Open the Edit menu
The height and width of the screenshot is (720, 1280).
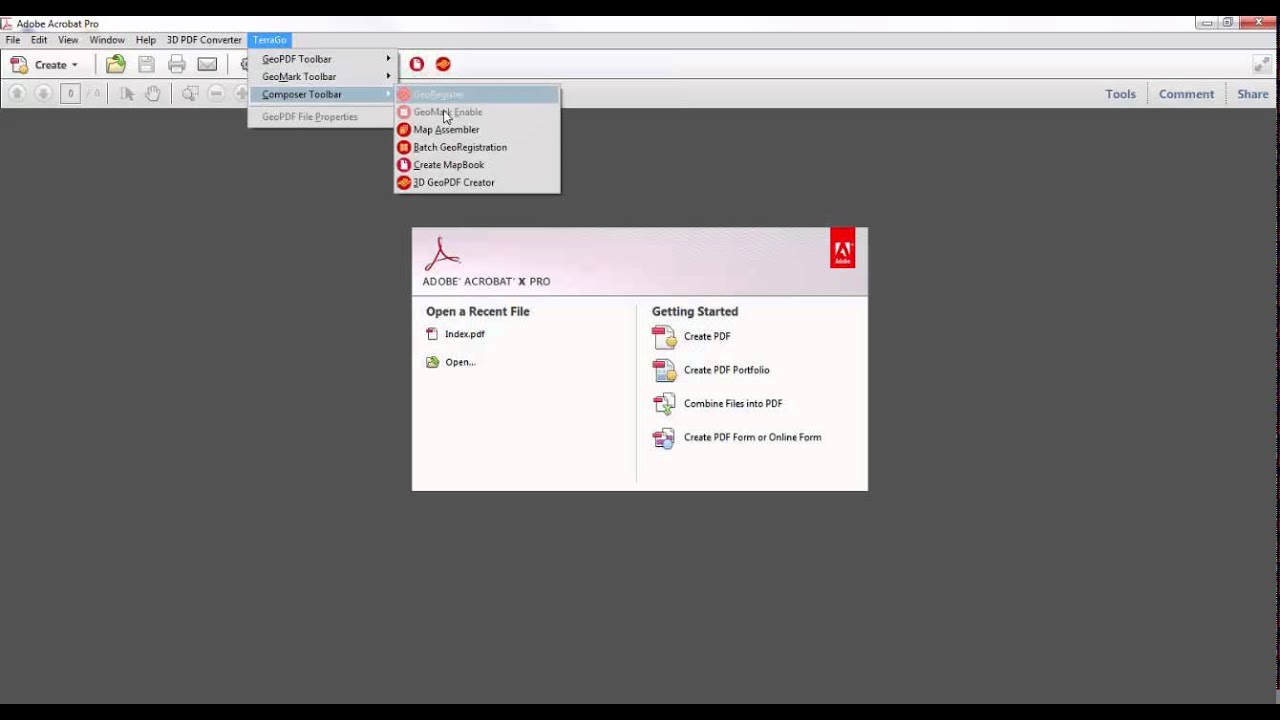click(39, 40)
